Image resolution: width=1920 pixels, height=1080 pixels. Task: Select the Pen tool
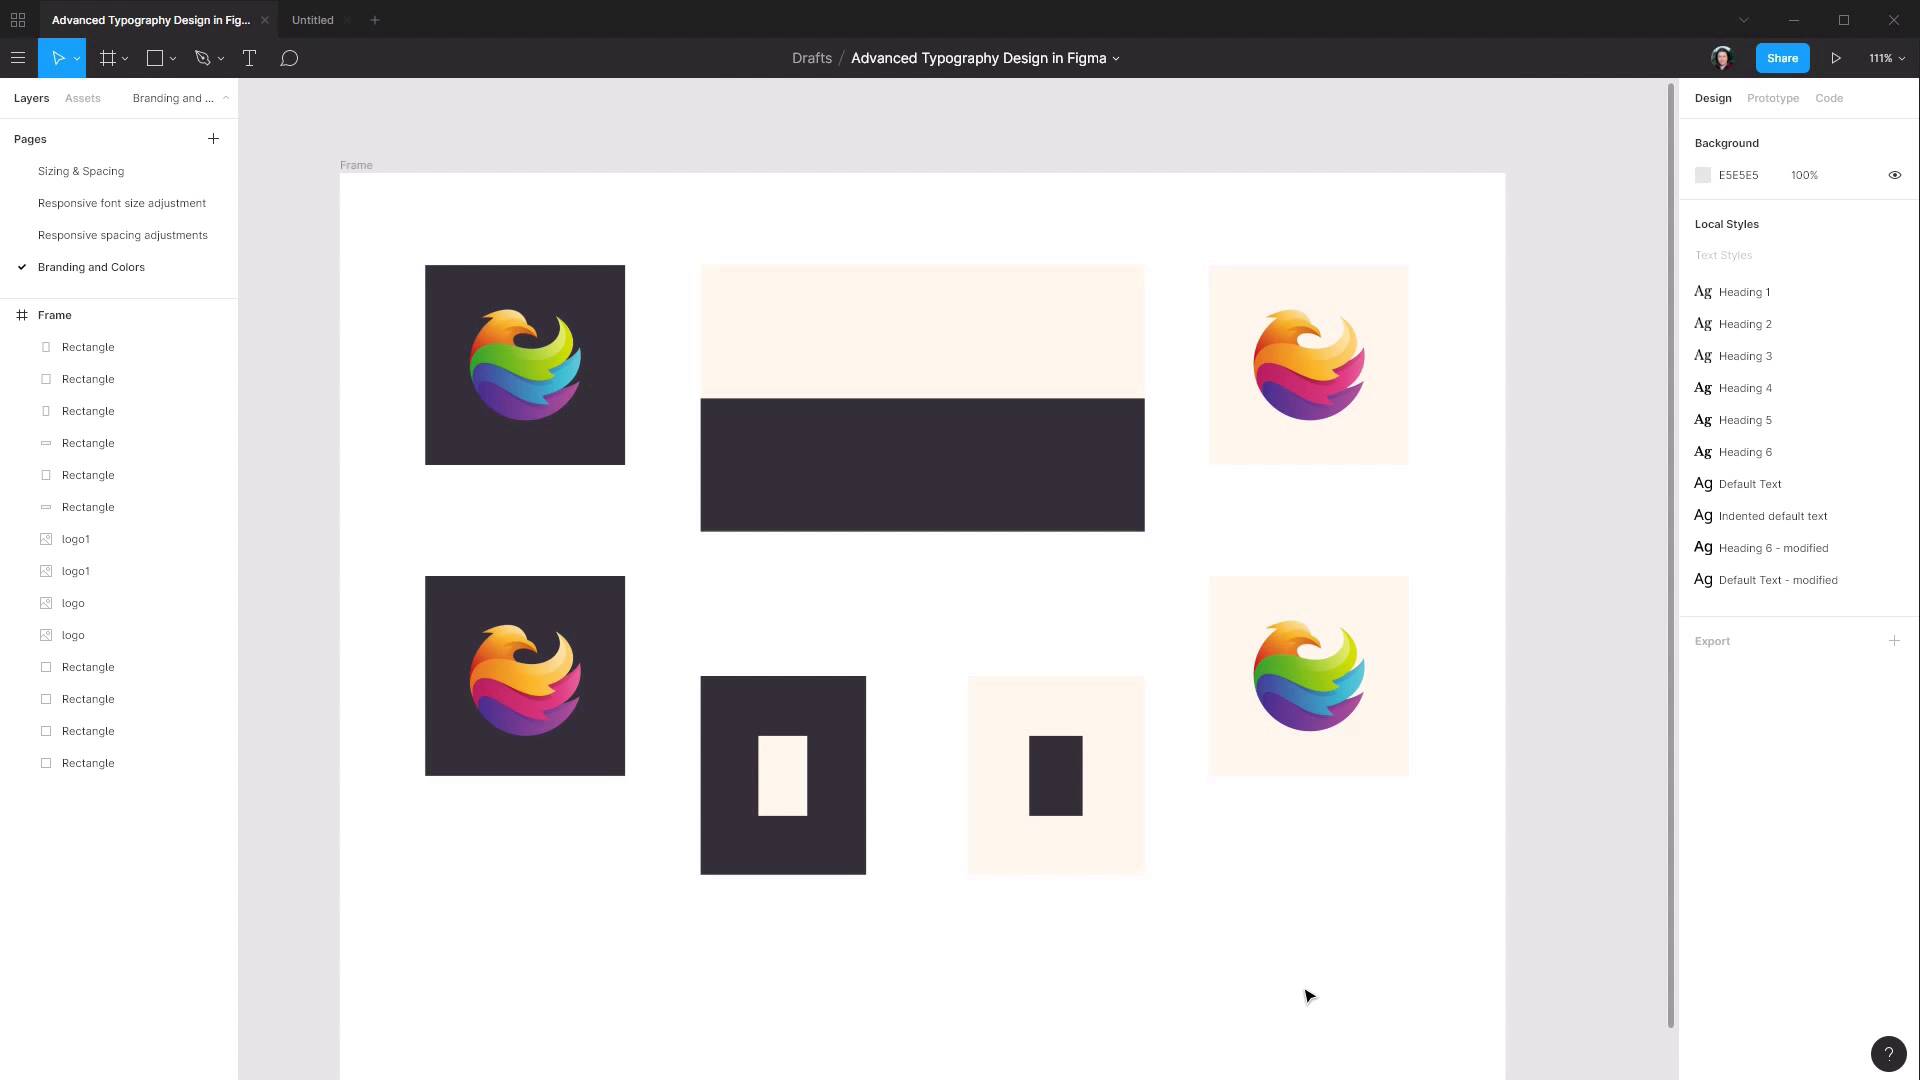[x=202, y=57]
